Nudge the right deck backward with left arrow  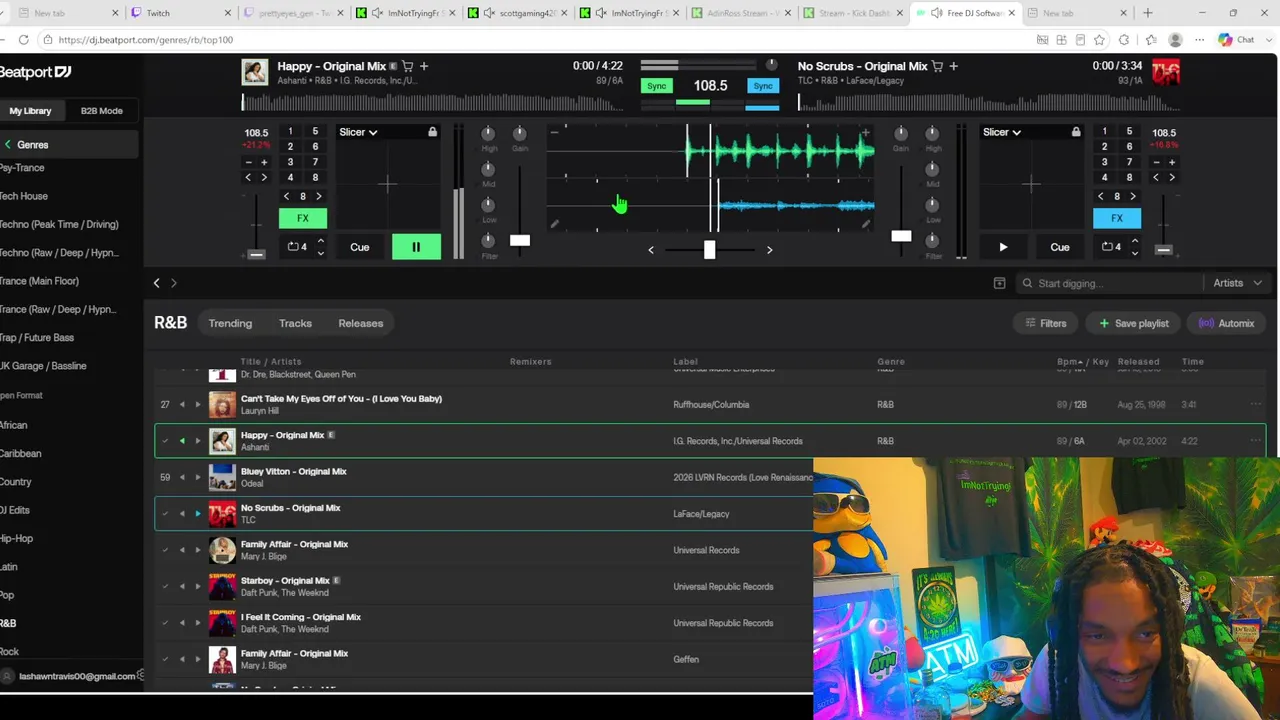1156,178
